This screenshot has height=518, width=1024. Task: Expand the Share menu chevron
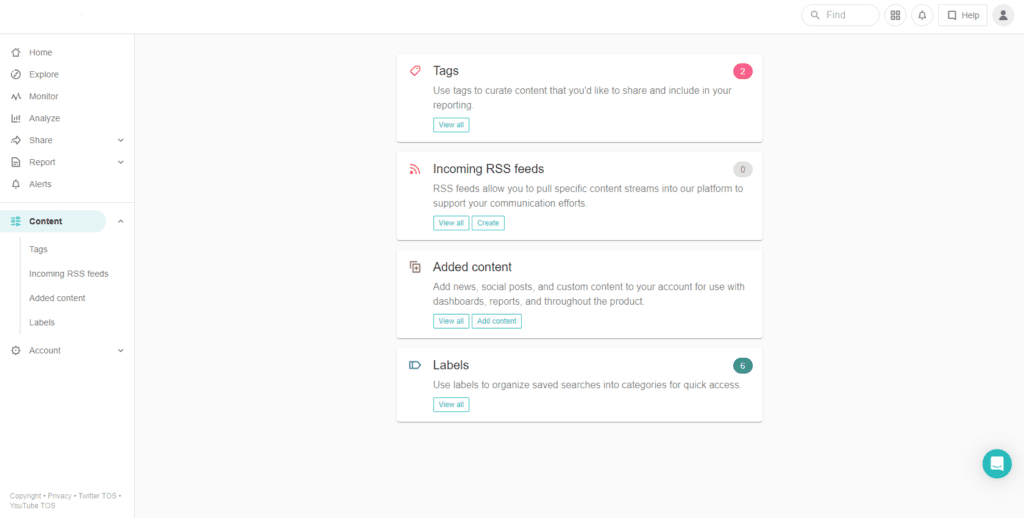120,140
